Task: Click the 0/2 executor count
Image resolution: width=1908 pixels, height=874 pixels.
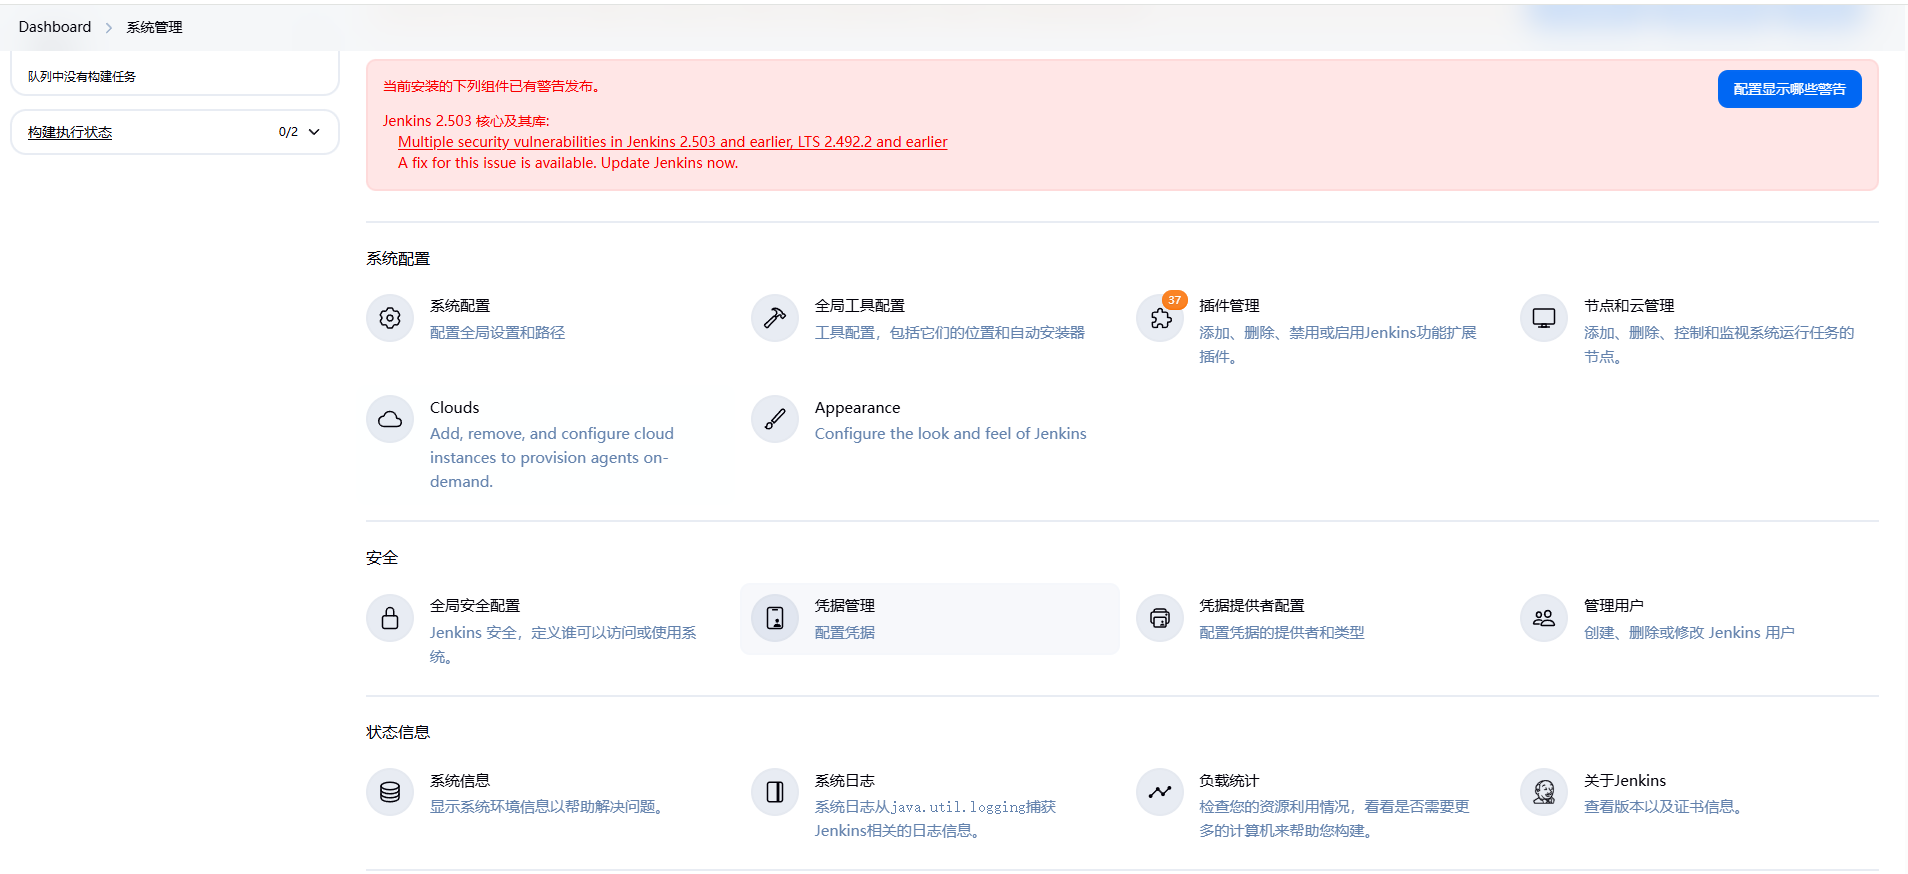Action: [x=288, y=132]
